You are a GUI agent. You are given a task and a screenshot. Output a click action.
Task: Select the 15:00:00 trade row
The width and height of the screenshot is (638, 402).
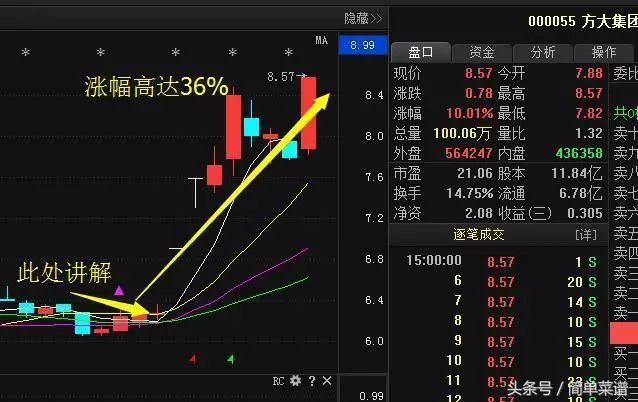pyautogui.click(x=435, y=260)
